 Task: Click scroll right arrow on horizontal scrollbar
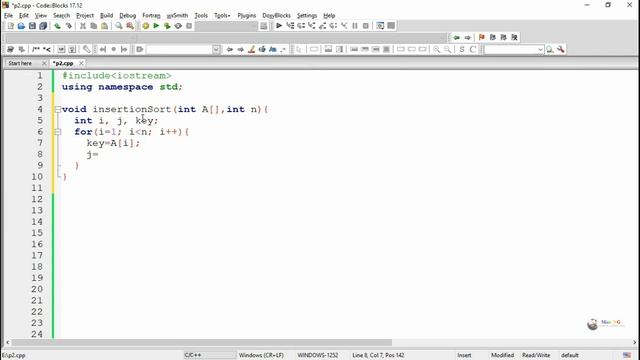pyautogui.click(x=635, y=342)
